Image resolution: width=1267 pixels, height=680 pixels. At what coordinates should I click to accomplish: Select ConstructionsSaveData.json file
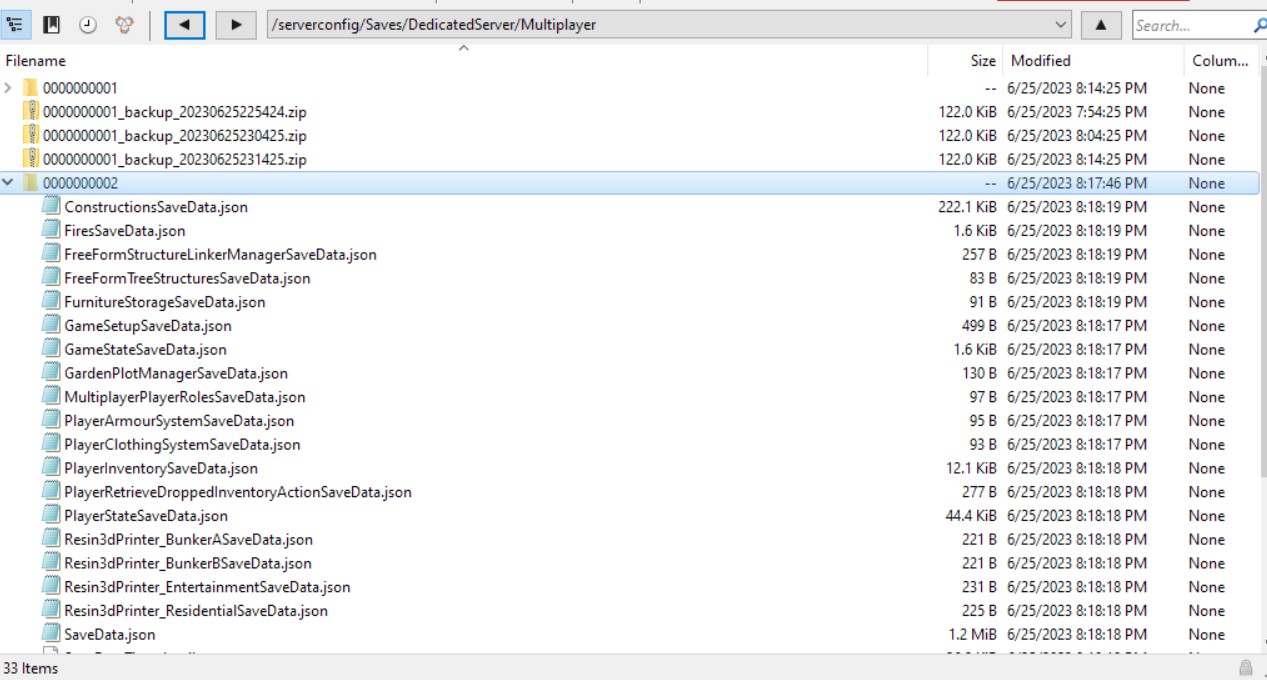pyautogui.click(x=155, y=207)
